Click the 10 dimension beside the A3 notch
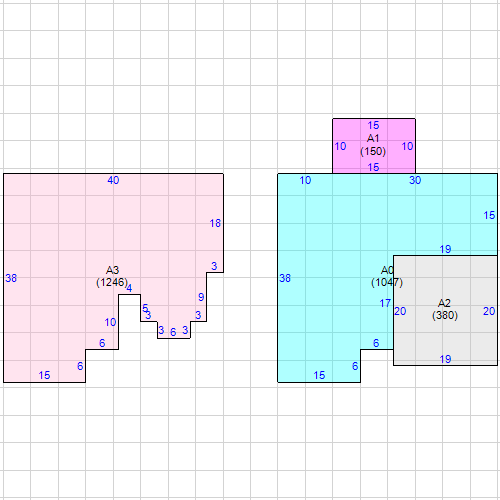 [x=110, y=323]
